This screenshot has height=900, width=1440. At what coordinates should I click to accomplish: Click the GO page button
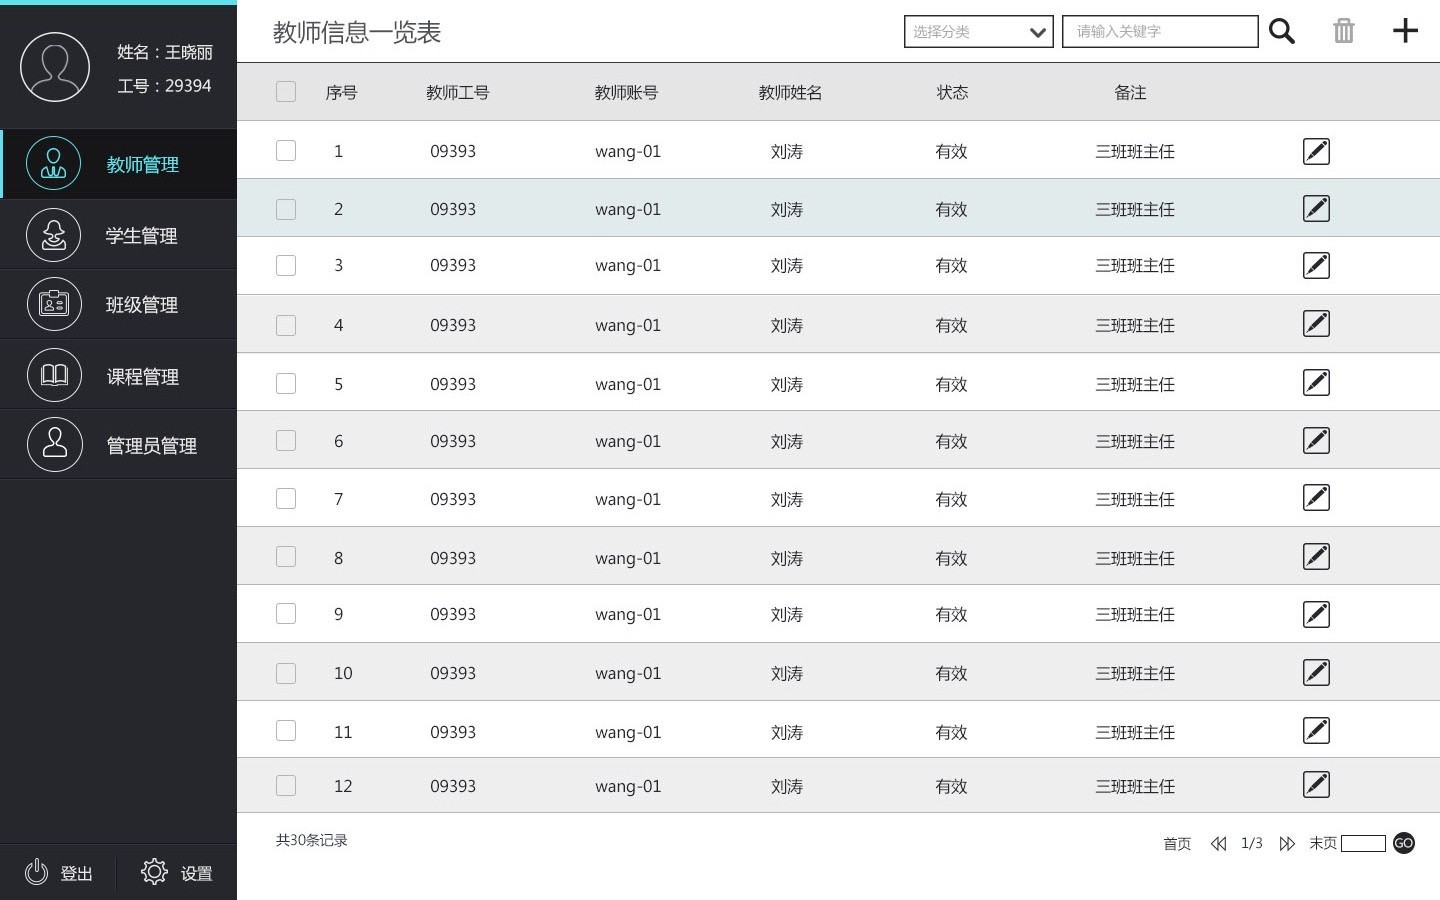[1404, 843]
